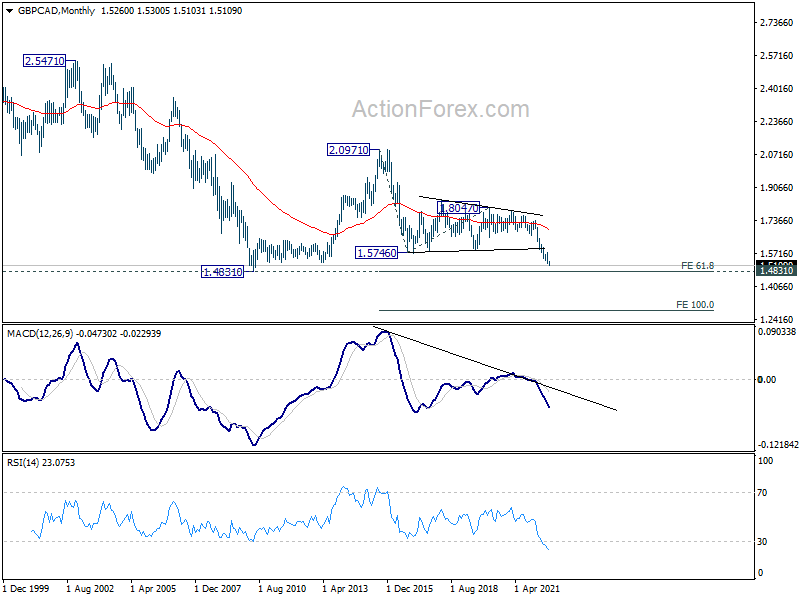
Task: Click the 1 Aug 2018 date label
Action: pyautogui.click(x=474, y=588)
